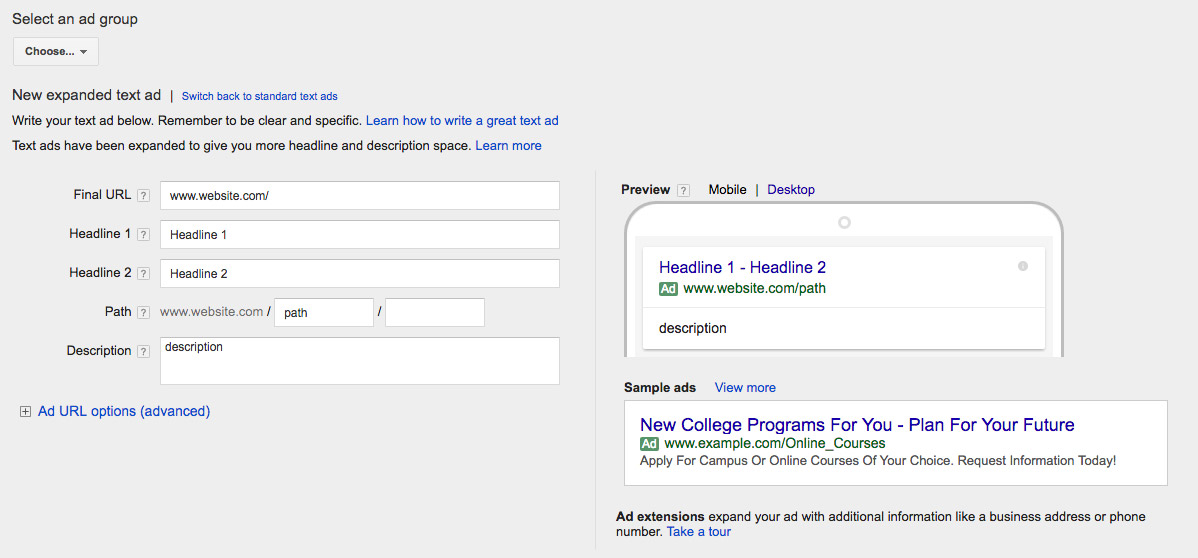
Task: Click Take a tour of ad extensions
Action: pos(698,531)
